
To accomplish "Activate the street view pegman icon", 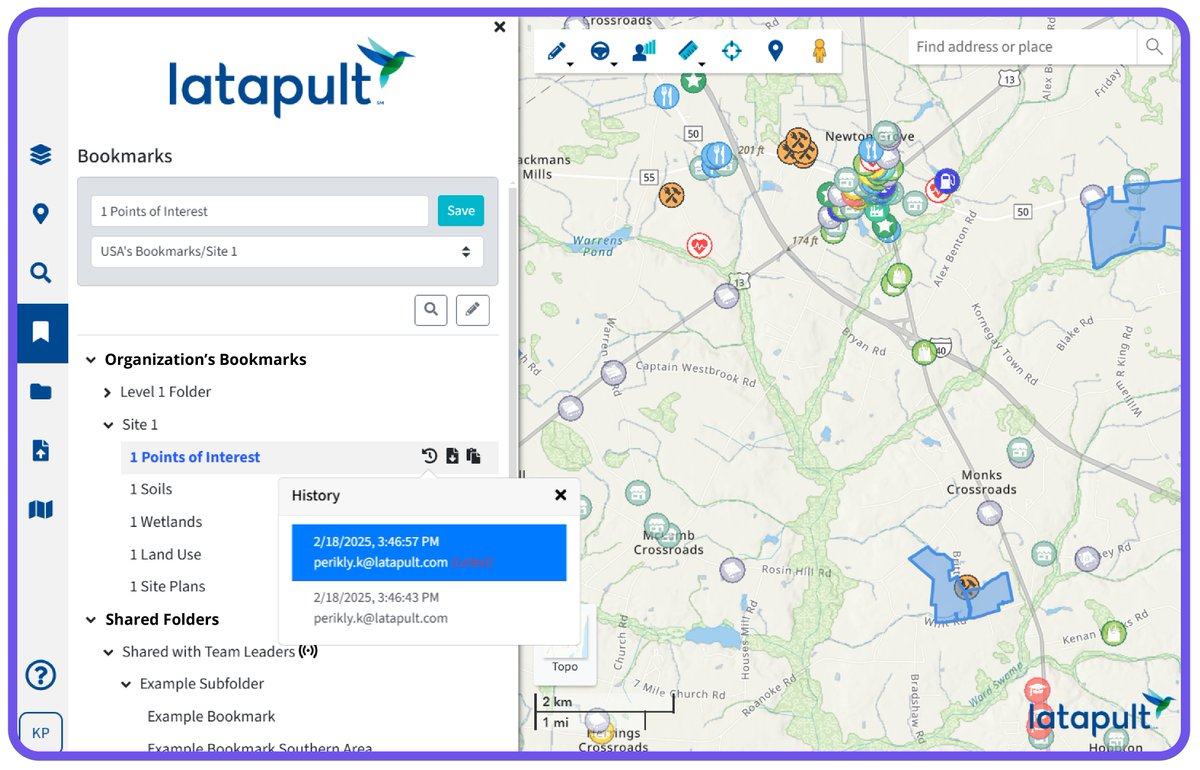I will point(819,50).
